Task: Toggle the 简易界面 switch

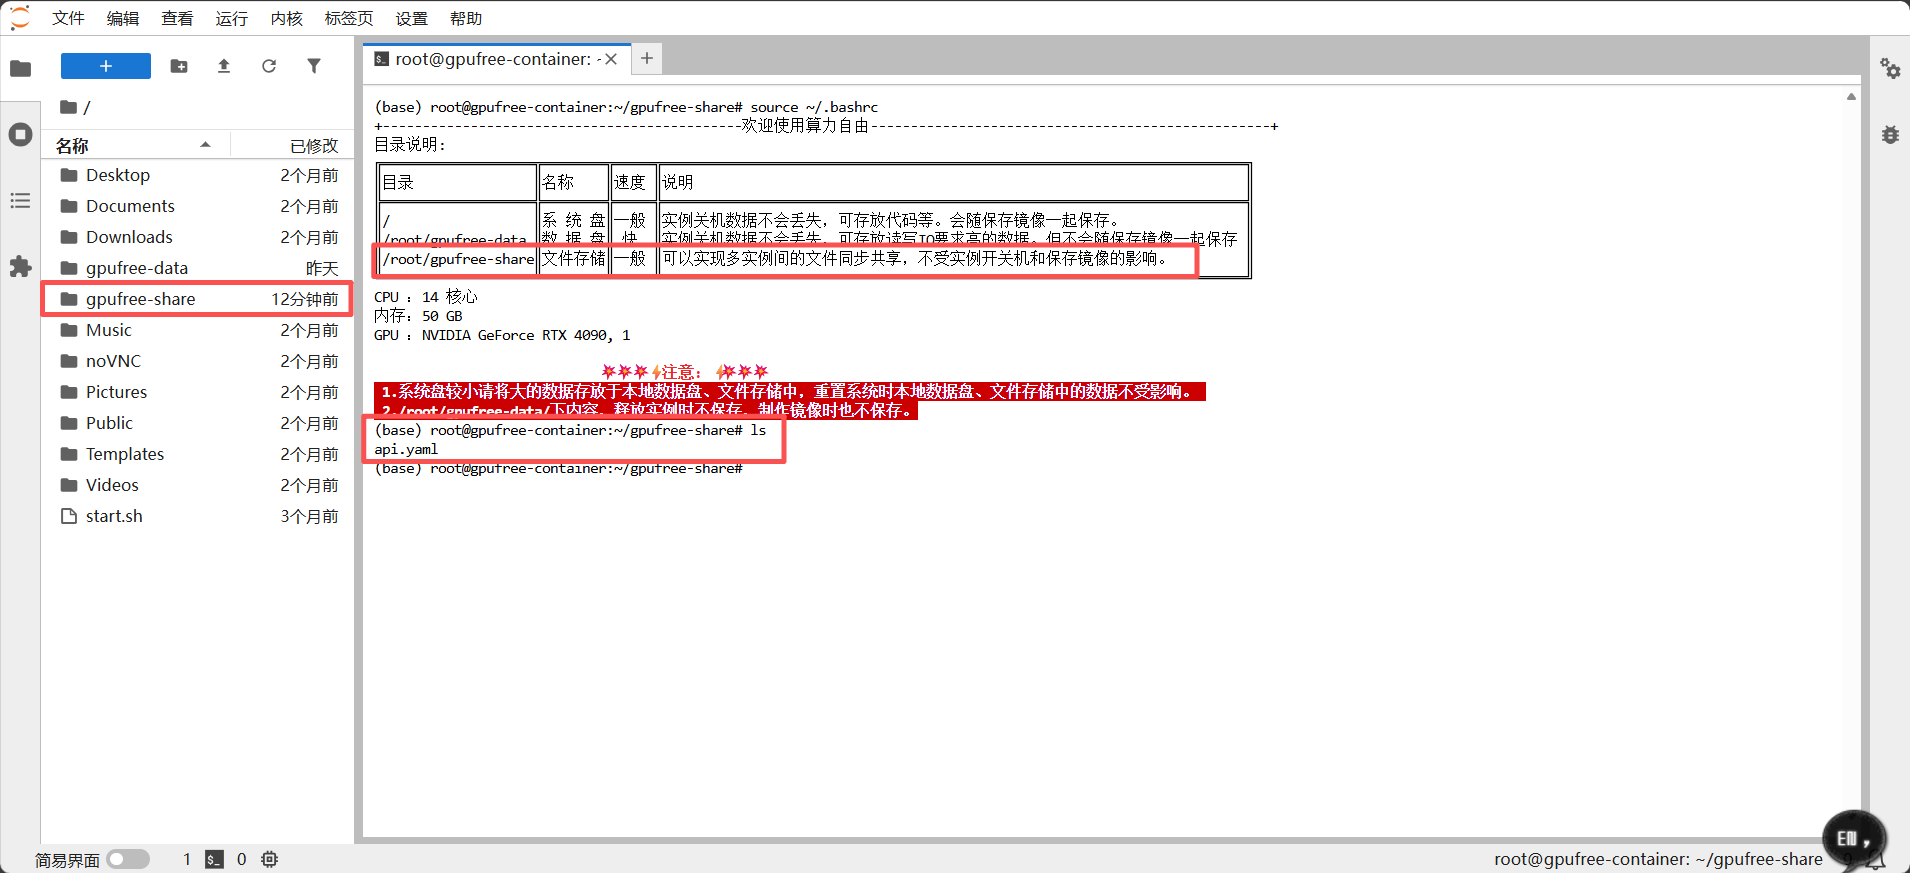Action: 128,859
